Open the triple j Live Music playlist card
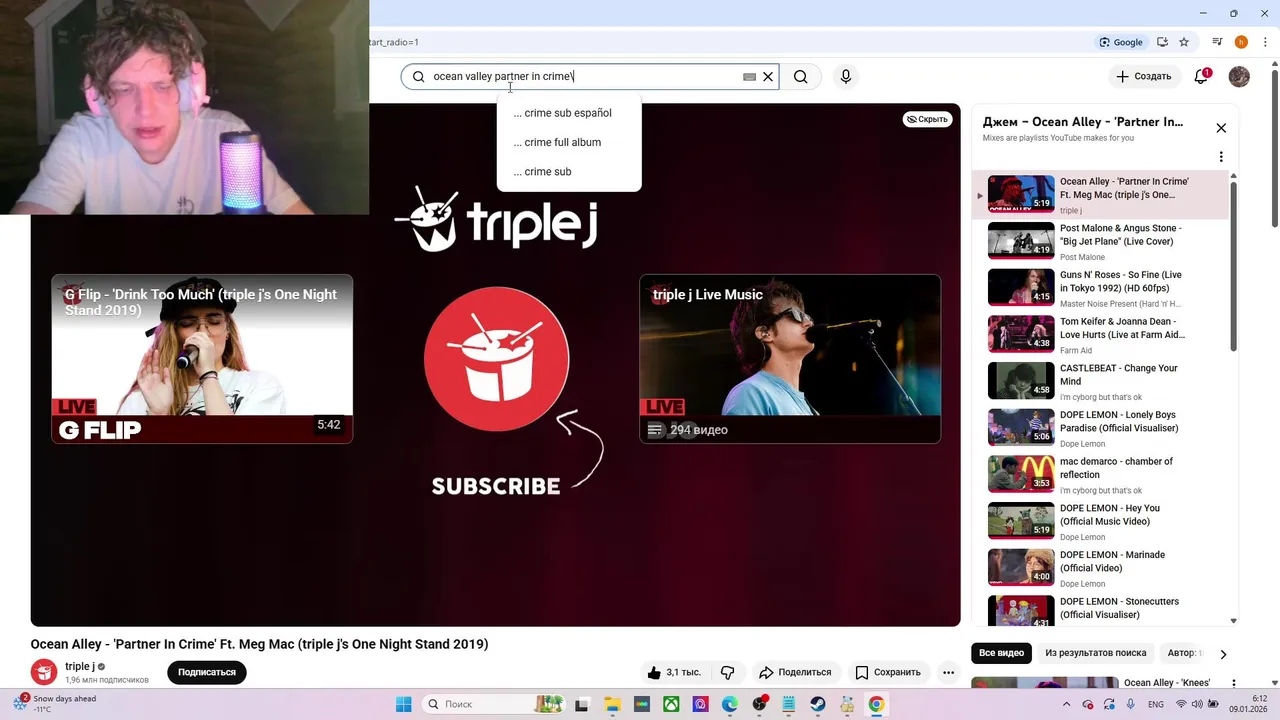The image size is (1280, 720). [x=790, y=358]
